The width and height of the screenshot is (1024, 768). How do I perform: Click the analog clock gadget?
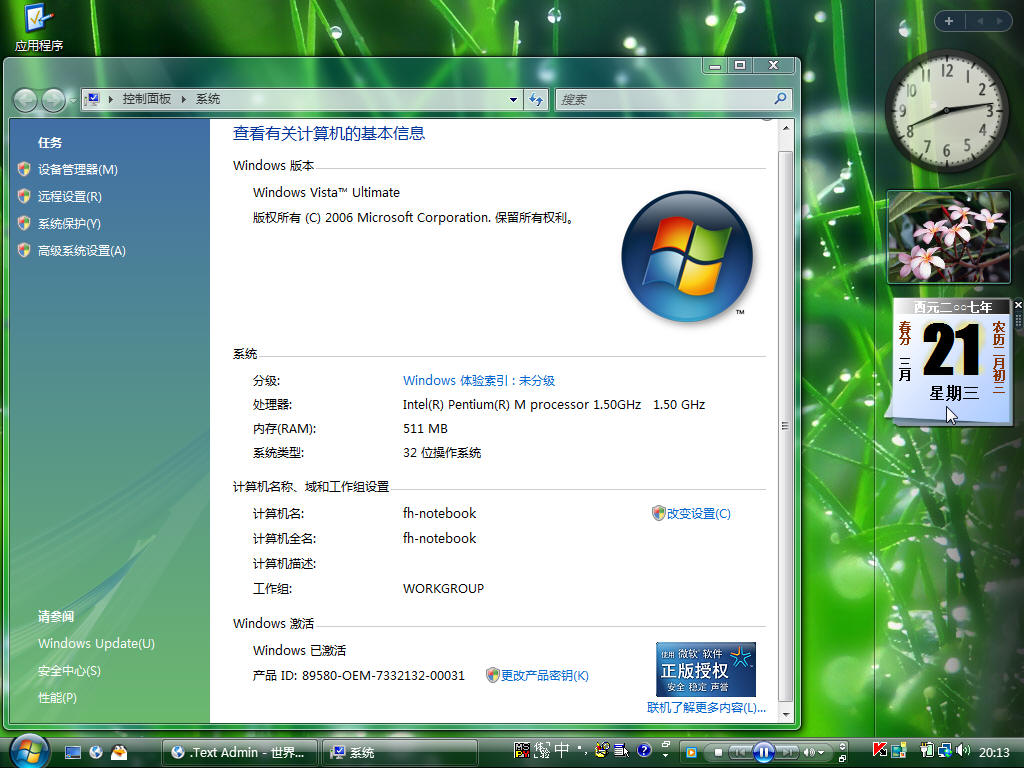coord(946,111)
